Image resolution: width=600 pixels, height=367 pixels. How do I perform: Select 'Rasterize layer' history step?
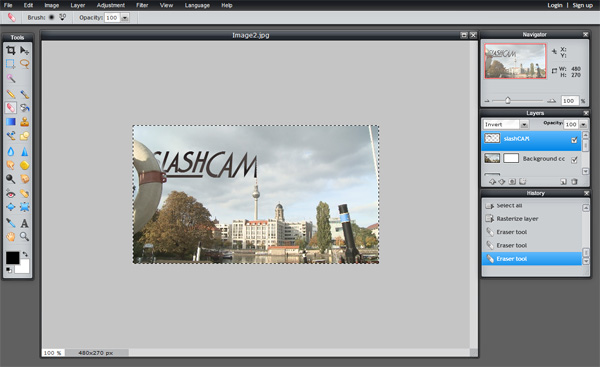[532, 219]
